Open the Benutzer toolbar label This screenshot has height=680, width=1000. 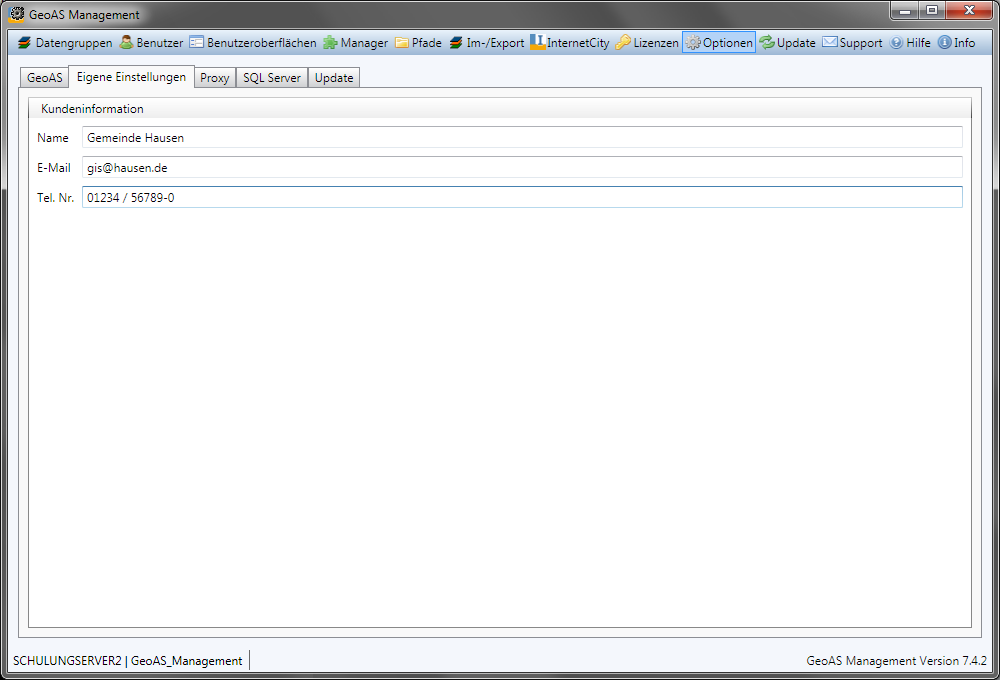tap(159, 43)
